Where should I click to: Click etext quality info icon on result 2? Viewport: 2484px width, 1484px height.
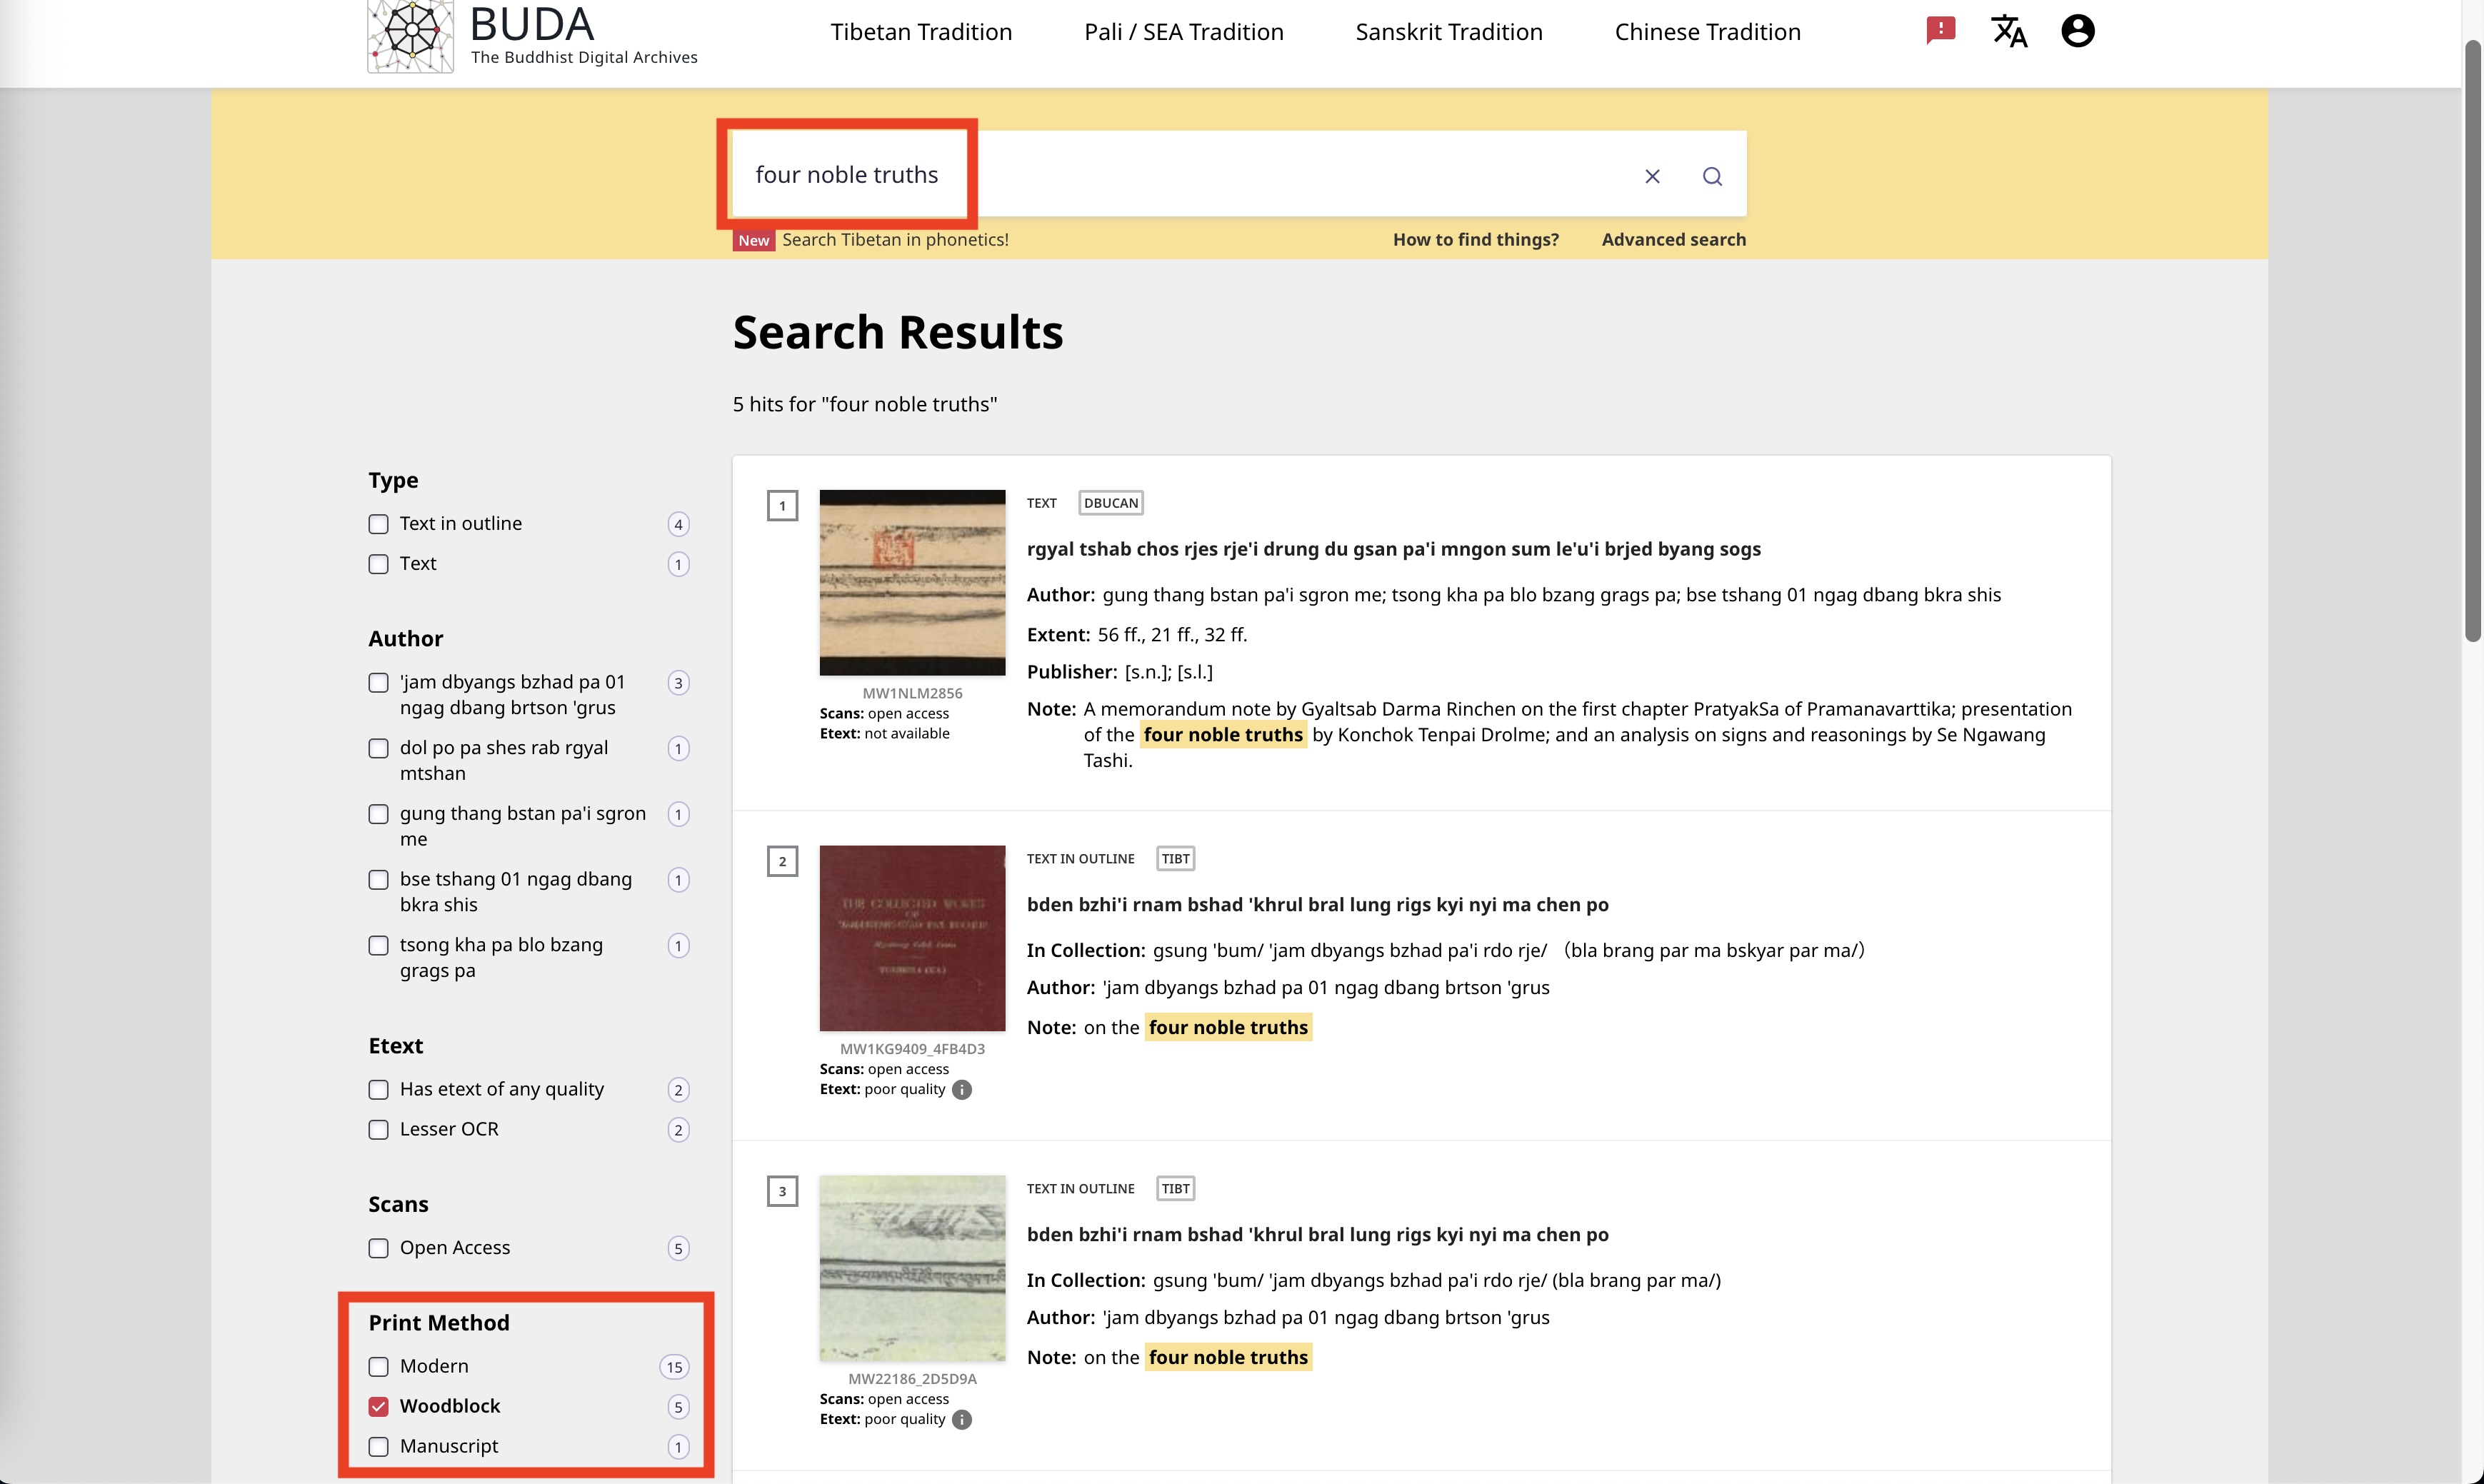[961, 1089]
